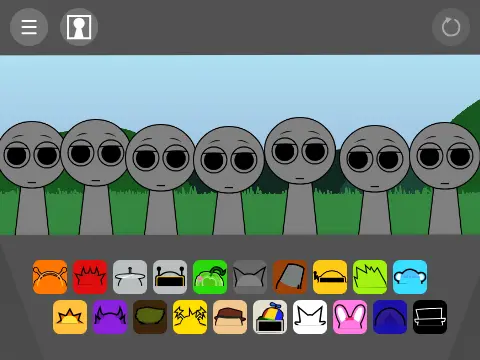Image resolution: width=480 pixels, height=360 pixels.
Task: Select the pink bunny-ears icon
Action: click(x=350, y=317)
